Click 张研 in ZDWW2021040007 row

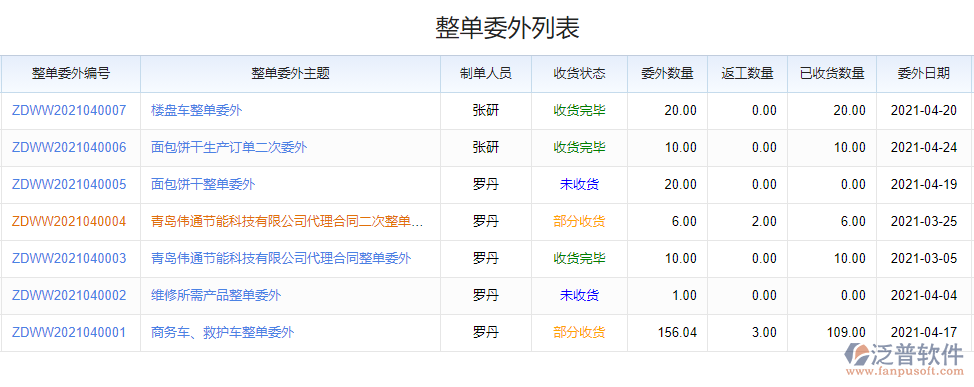click(486, 111)
